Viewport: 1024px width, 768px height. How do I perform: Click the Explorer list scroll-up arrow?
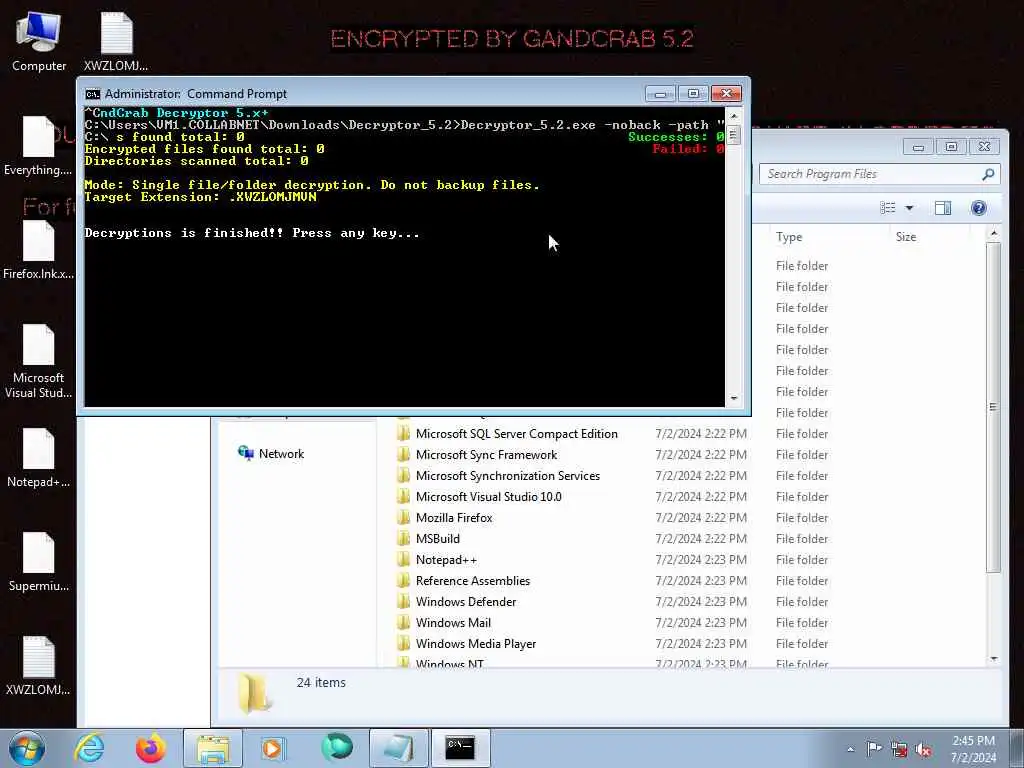(x=993, y=233)
